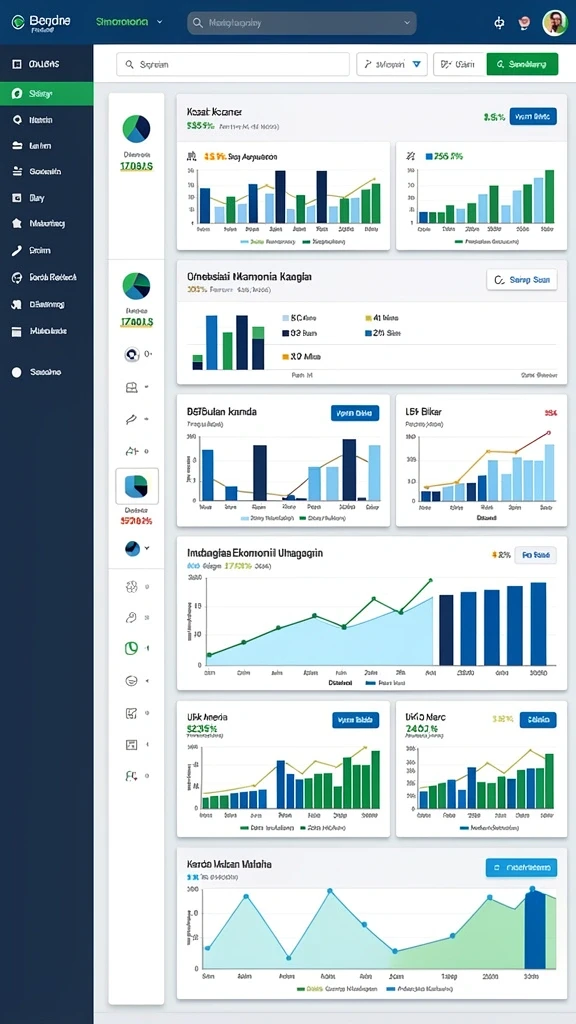Click the blue button in the first chart card header

point(533,117)
